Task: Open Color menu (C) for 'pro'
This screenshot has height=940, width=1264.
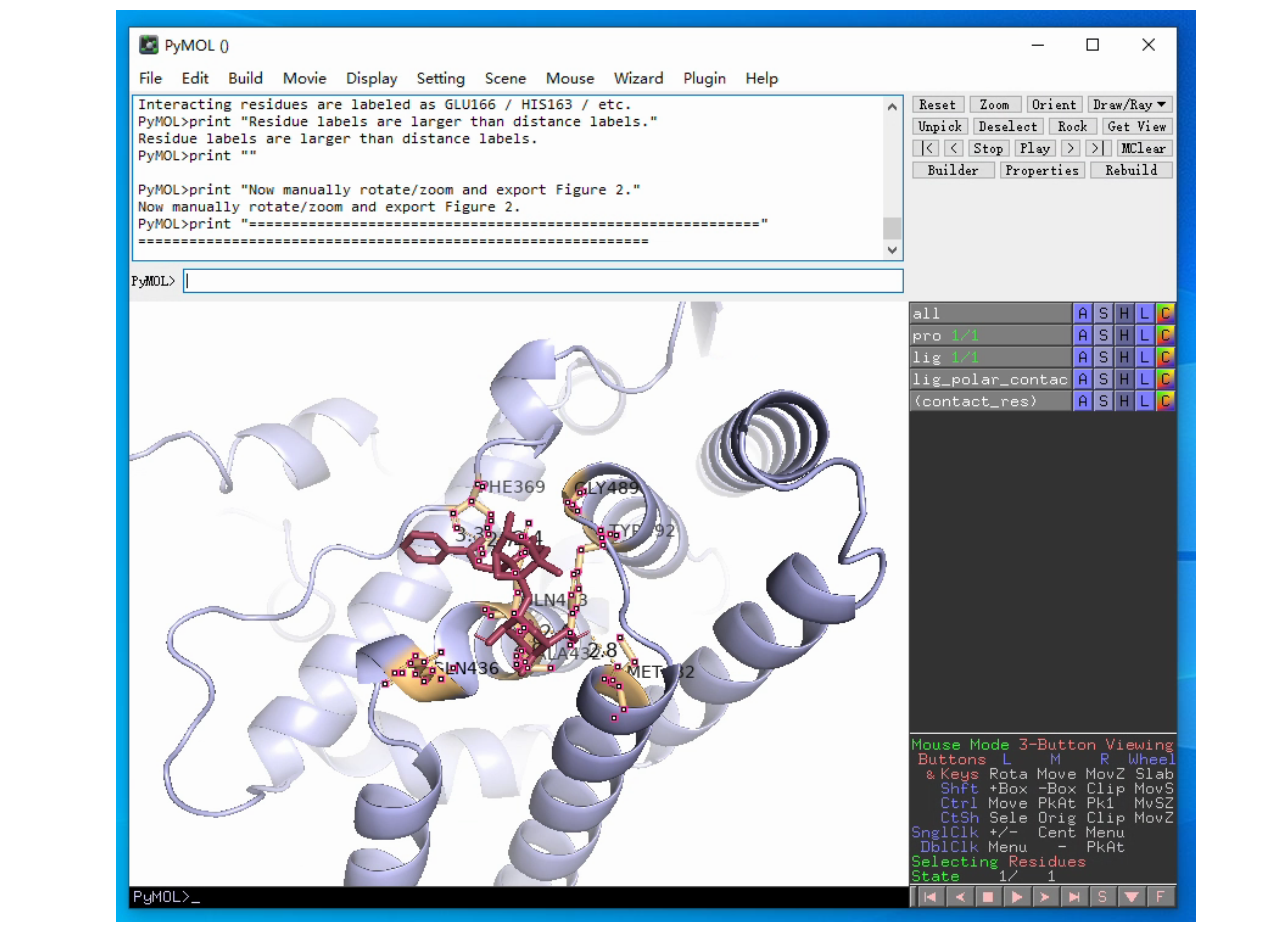Action: click(1165, 335)
